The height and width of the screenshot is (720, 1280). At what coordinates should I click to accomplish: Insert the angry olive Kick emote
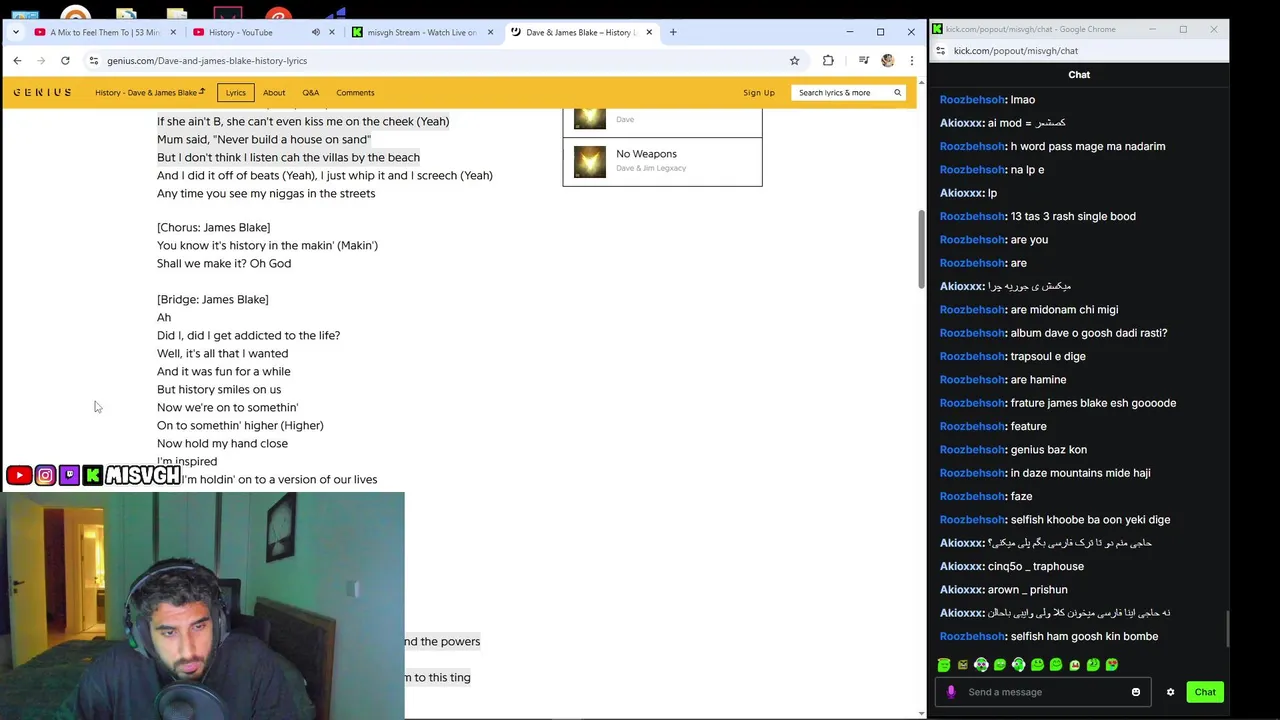pos(963,664)
